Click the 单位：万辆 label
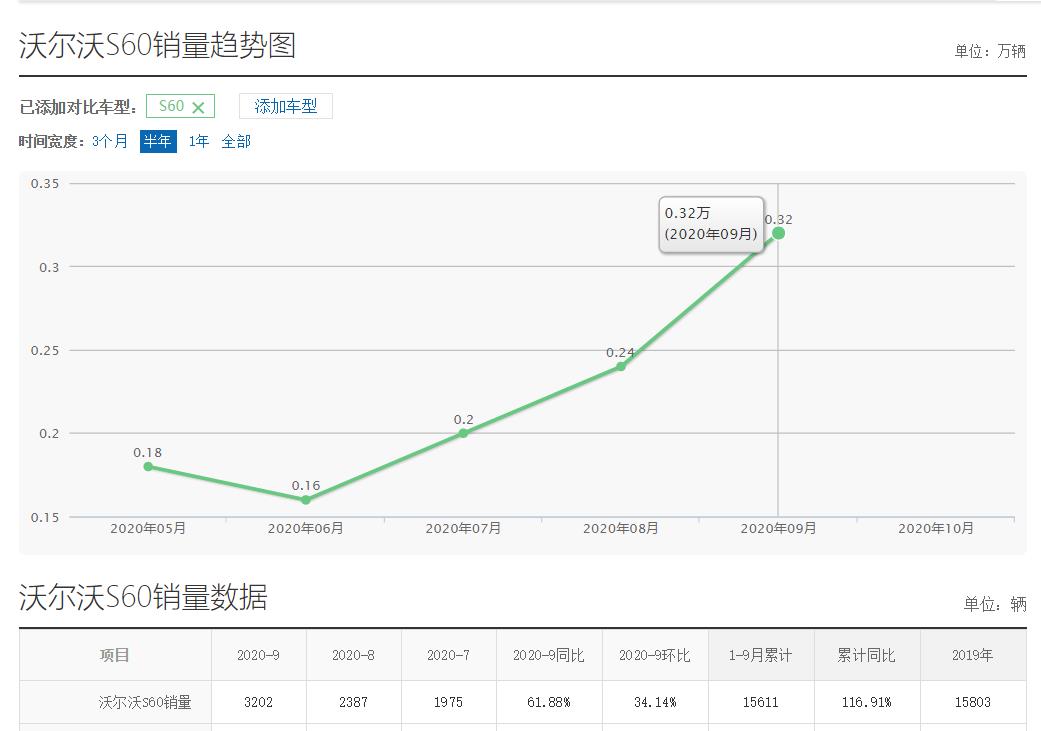Image resolution: width=1041 pixels, height=731 pixels. [x=990, y=51]
